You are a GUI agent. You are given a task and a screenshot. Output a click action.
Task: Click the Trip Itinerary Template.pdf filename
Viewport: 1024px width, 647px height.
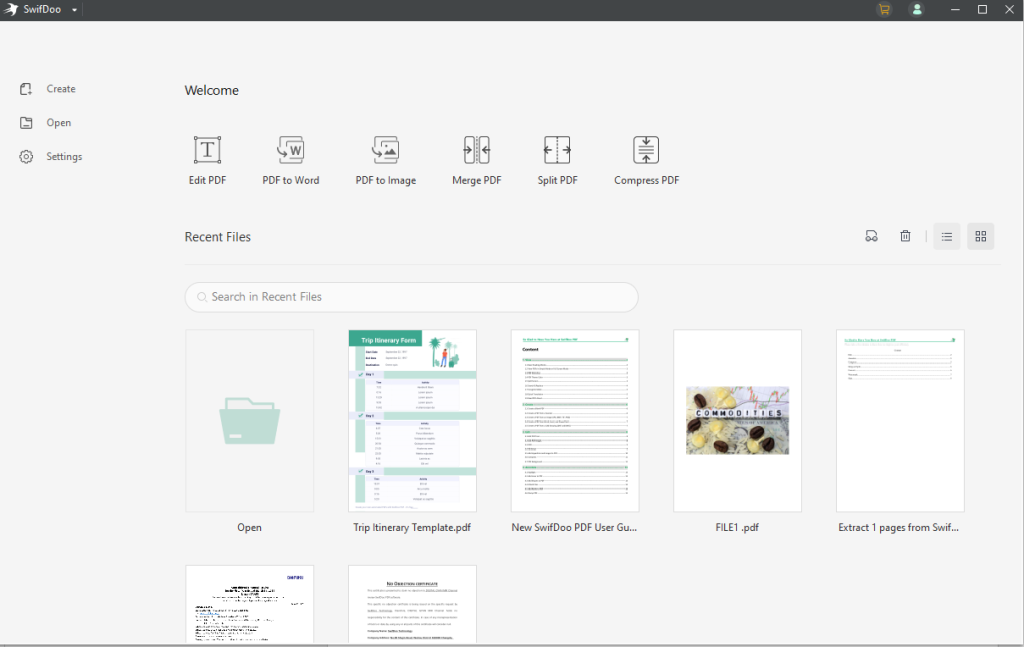[x=412, y=528]
